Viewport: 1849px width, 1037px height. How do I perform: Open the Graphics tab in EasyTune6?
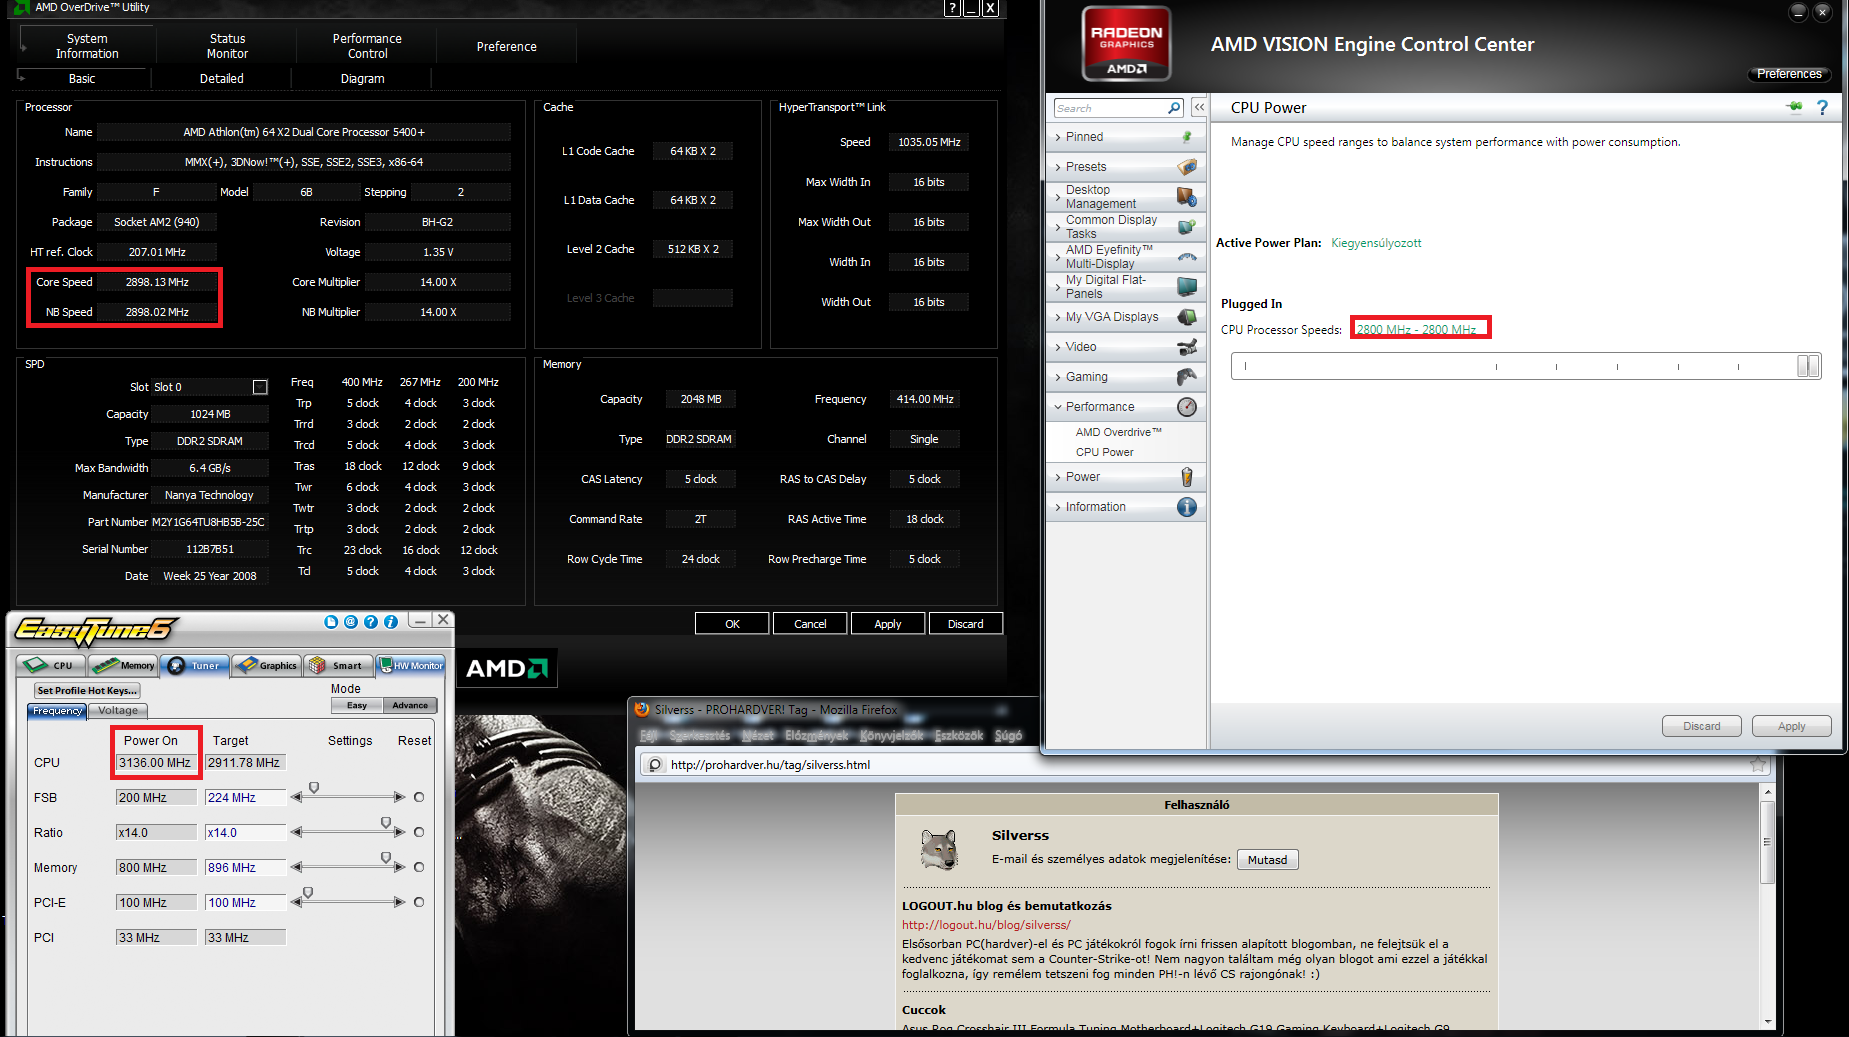(267, 665)
